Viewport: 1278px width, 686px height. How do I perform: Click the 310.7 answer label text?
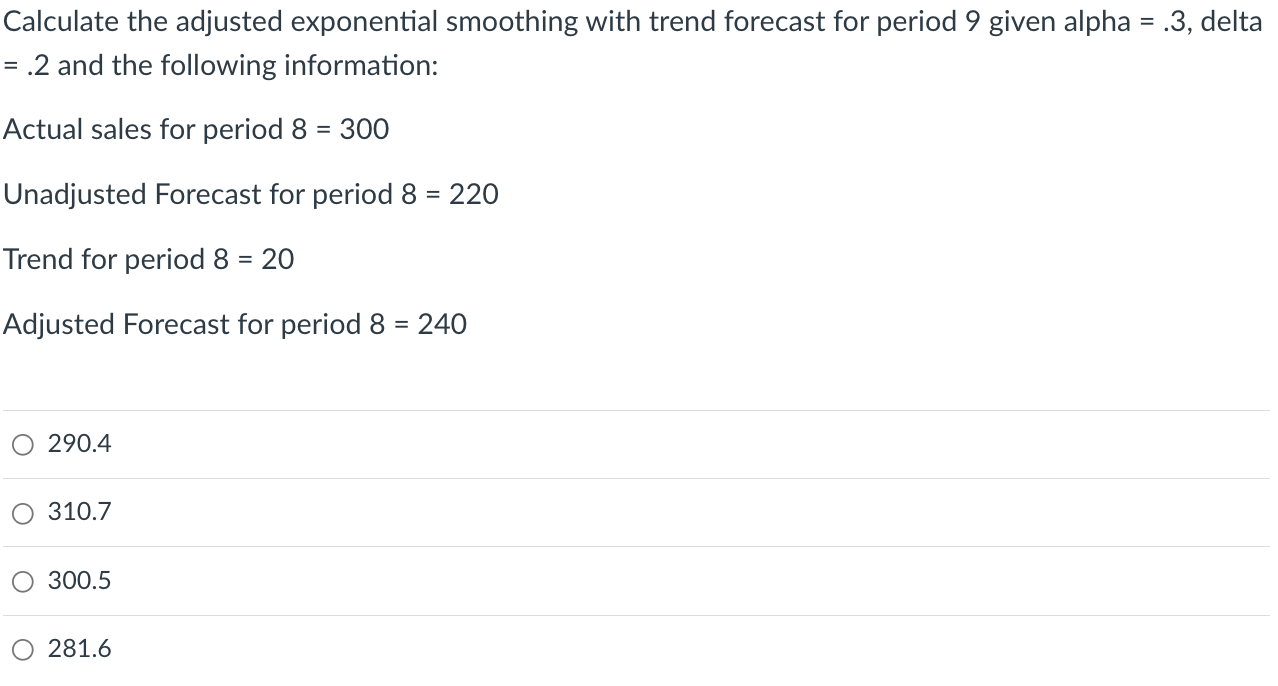coord(79,512)
